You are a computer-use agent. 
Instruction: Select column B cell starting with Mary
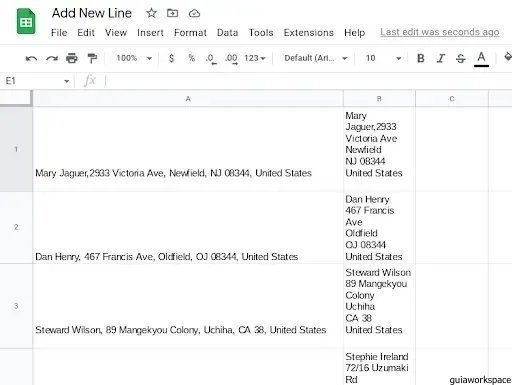click(x=379, y=149)
